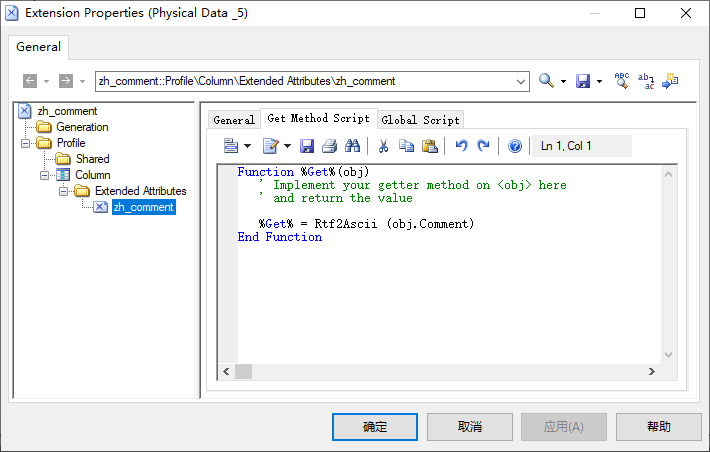Click the 帮助 (Help) button
Screen dimensions: 710x452
(x=658, y=427)
